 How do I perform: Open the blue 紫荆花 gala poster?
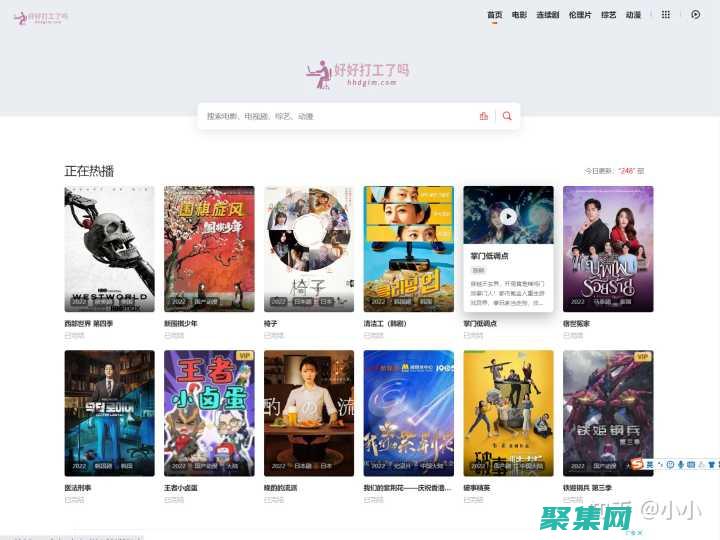click(409, 413)
